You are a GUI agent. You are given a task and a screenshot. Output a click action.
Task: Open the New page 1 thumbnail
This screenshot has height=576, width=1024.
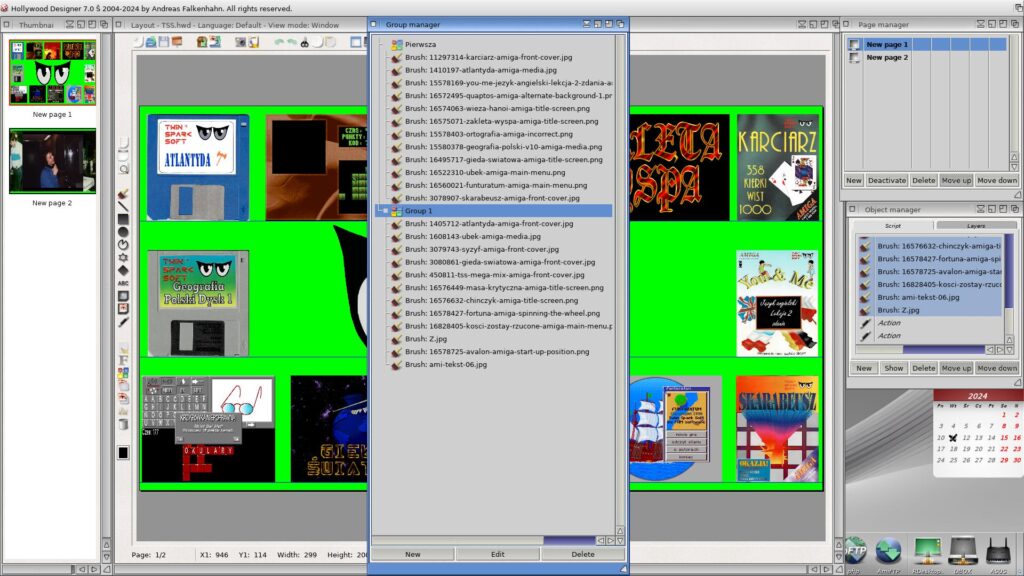(52, 72)
